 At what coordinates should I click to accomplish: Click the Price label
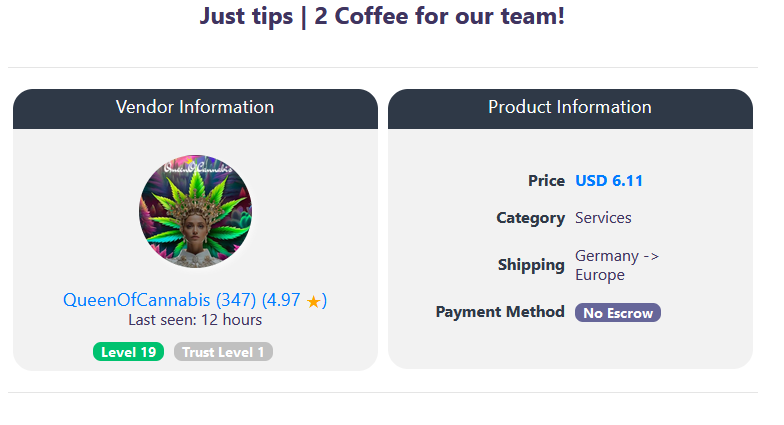pyautogui.click(x=546, y=181)
